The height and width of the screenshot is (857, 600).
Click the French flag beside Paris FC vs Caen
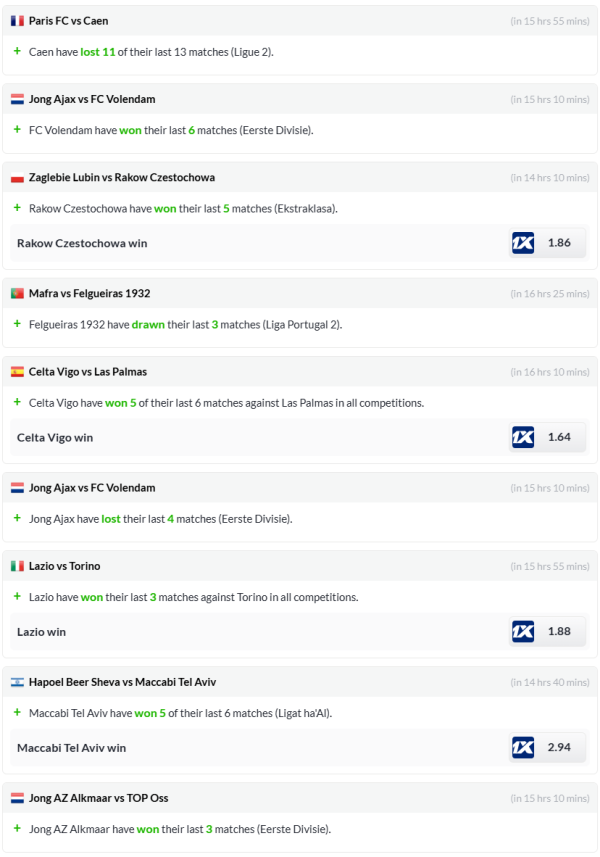point(17,21)
